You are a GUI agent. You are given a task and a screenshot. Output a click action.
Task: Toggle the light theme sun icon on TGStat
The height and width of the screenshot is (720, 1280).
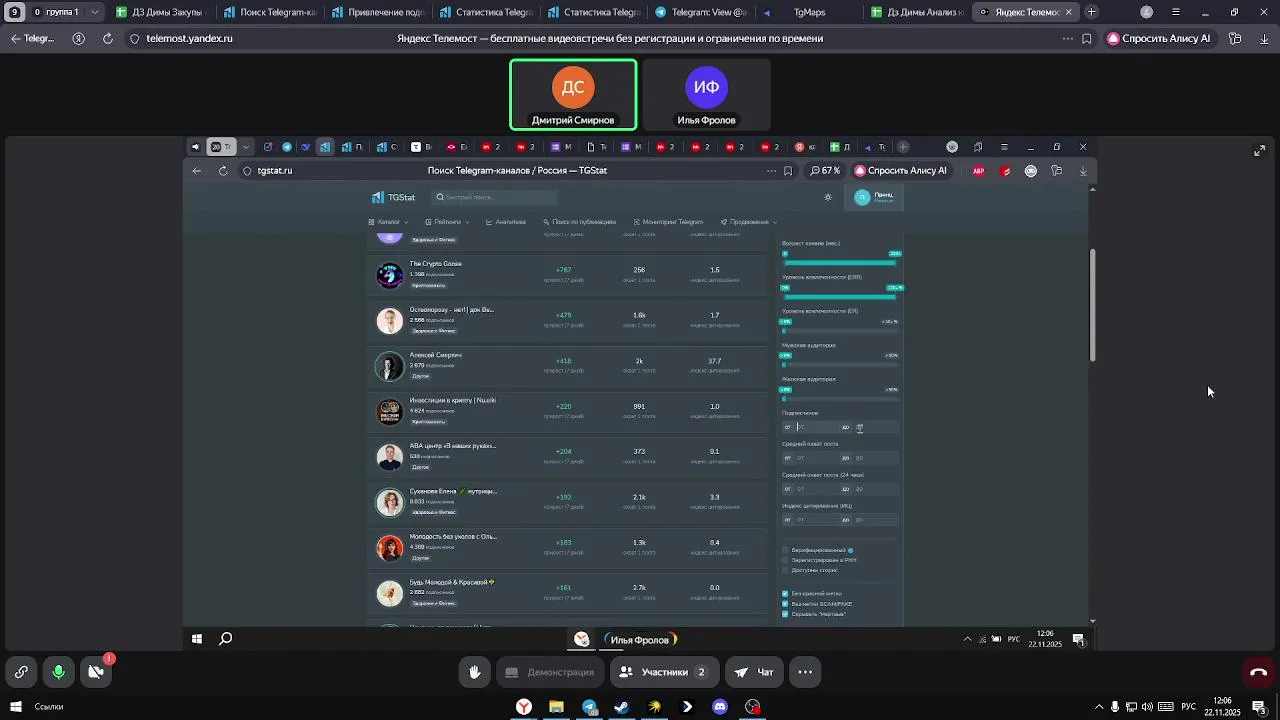[828, 197]
